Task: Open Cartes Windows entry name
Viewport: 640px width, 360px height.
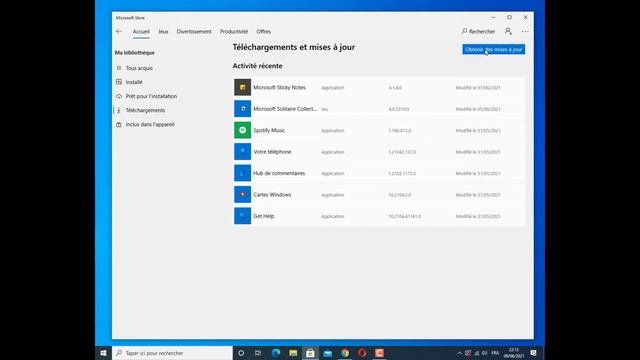Action: point(272,195)
